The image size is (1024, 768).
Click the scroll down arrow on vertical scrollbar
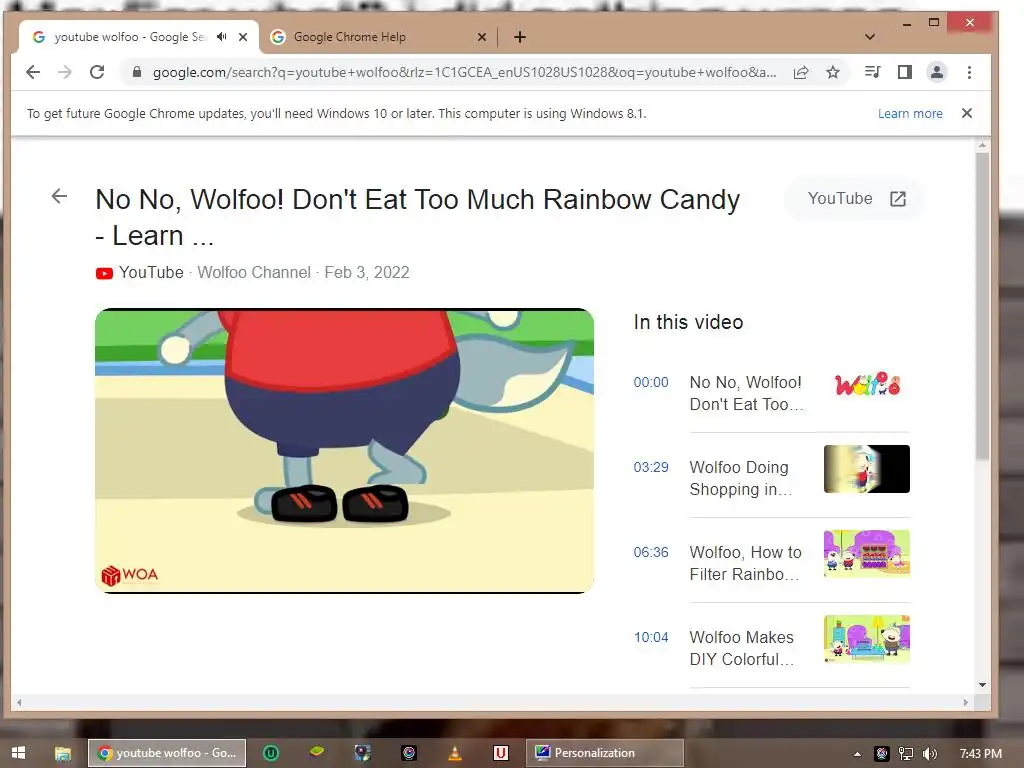982,685
